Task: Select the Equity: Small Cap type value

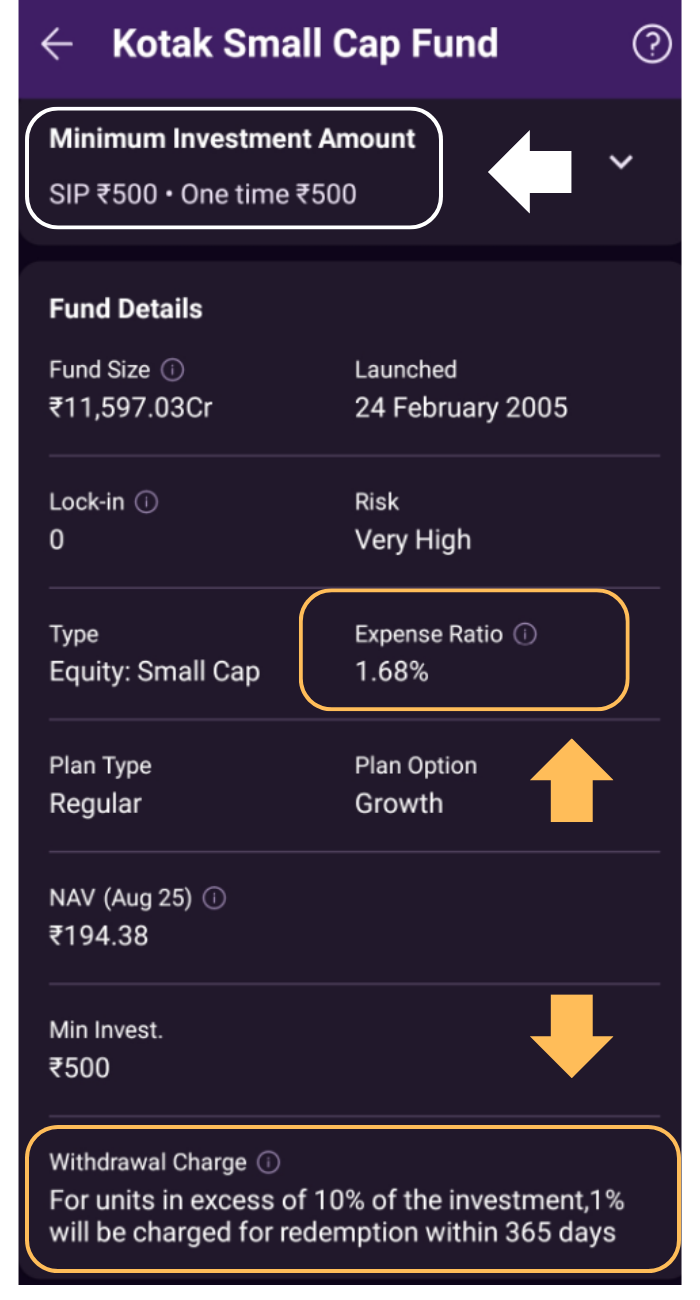Action: click(155, 672)
